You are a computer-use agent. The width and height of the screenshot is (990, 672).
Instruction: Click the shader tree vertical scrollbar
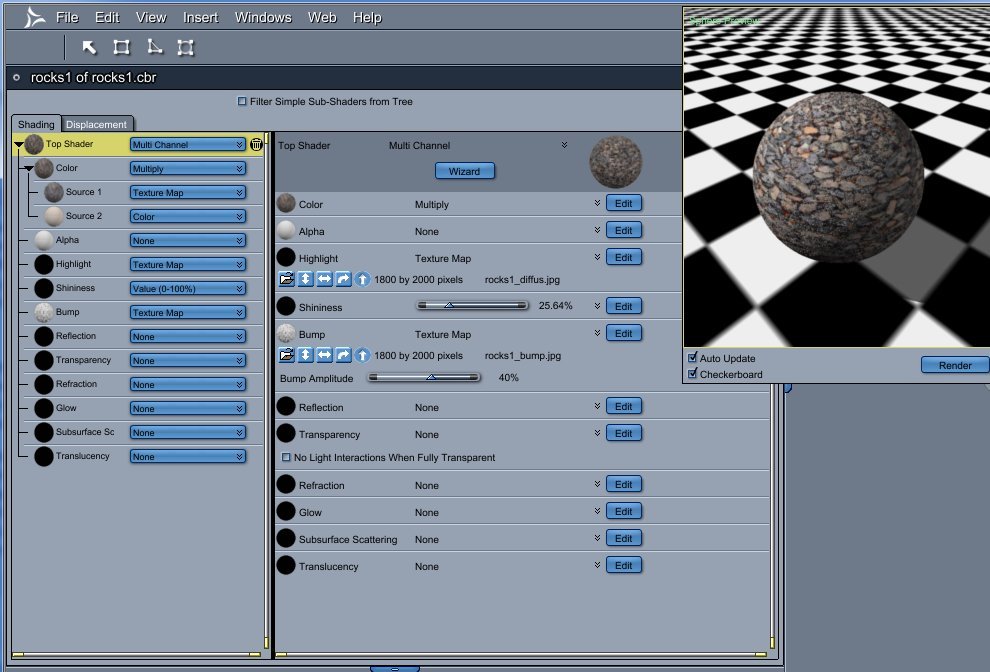[x=266, y=392]
